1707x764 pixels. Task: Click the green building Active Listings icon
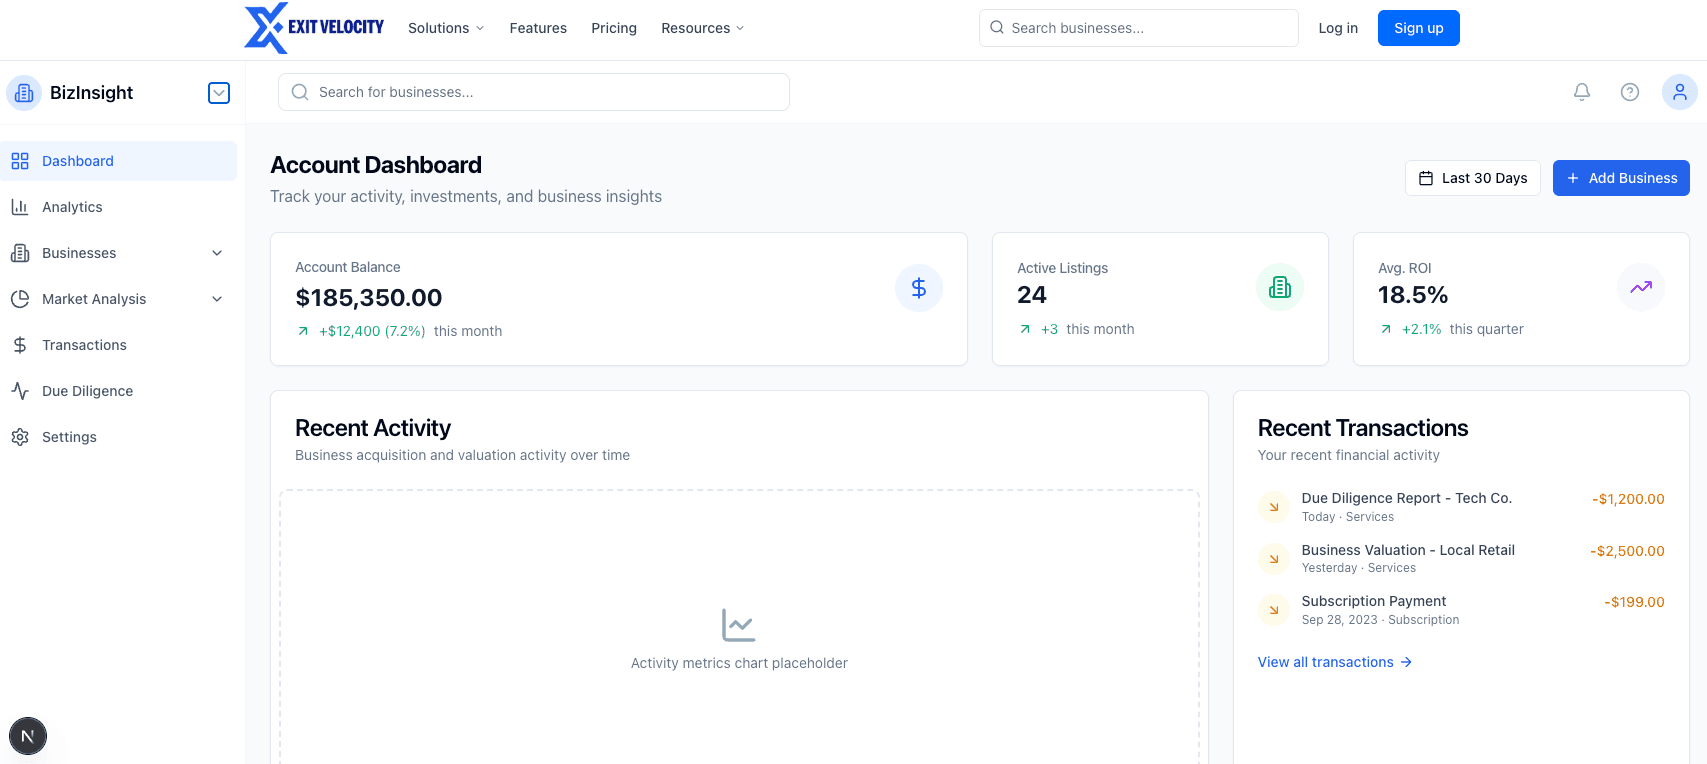(1279, 288)
